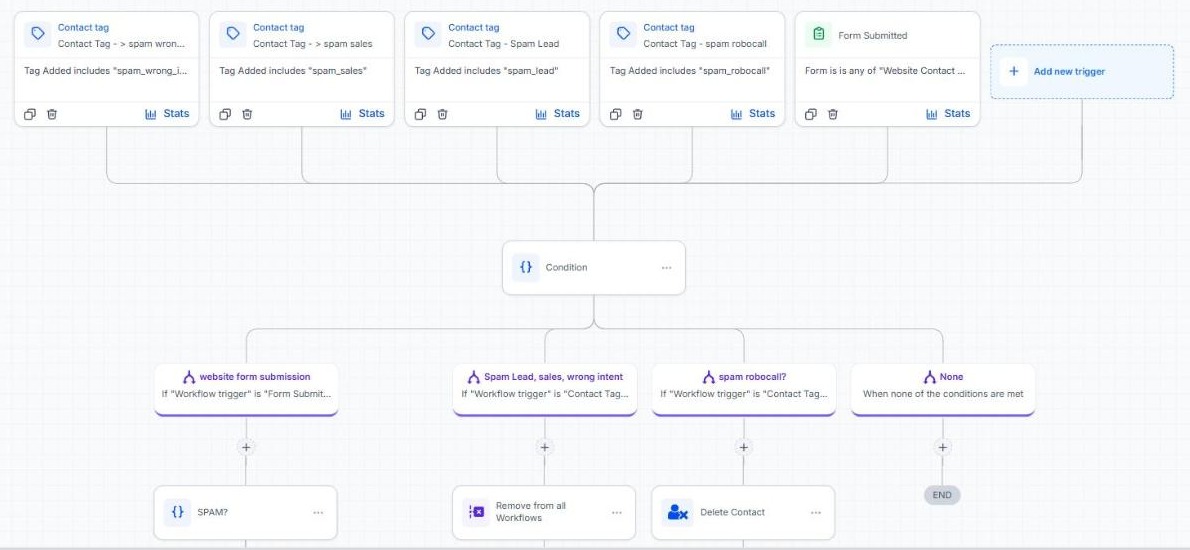The height and width of the screenshot is (550, 1190).
Task: Click Form Submitted trigger title
Action: 873,36
